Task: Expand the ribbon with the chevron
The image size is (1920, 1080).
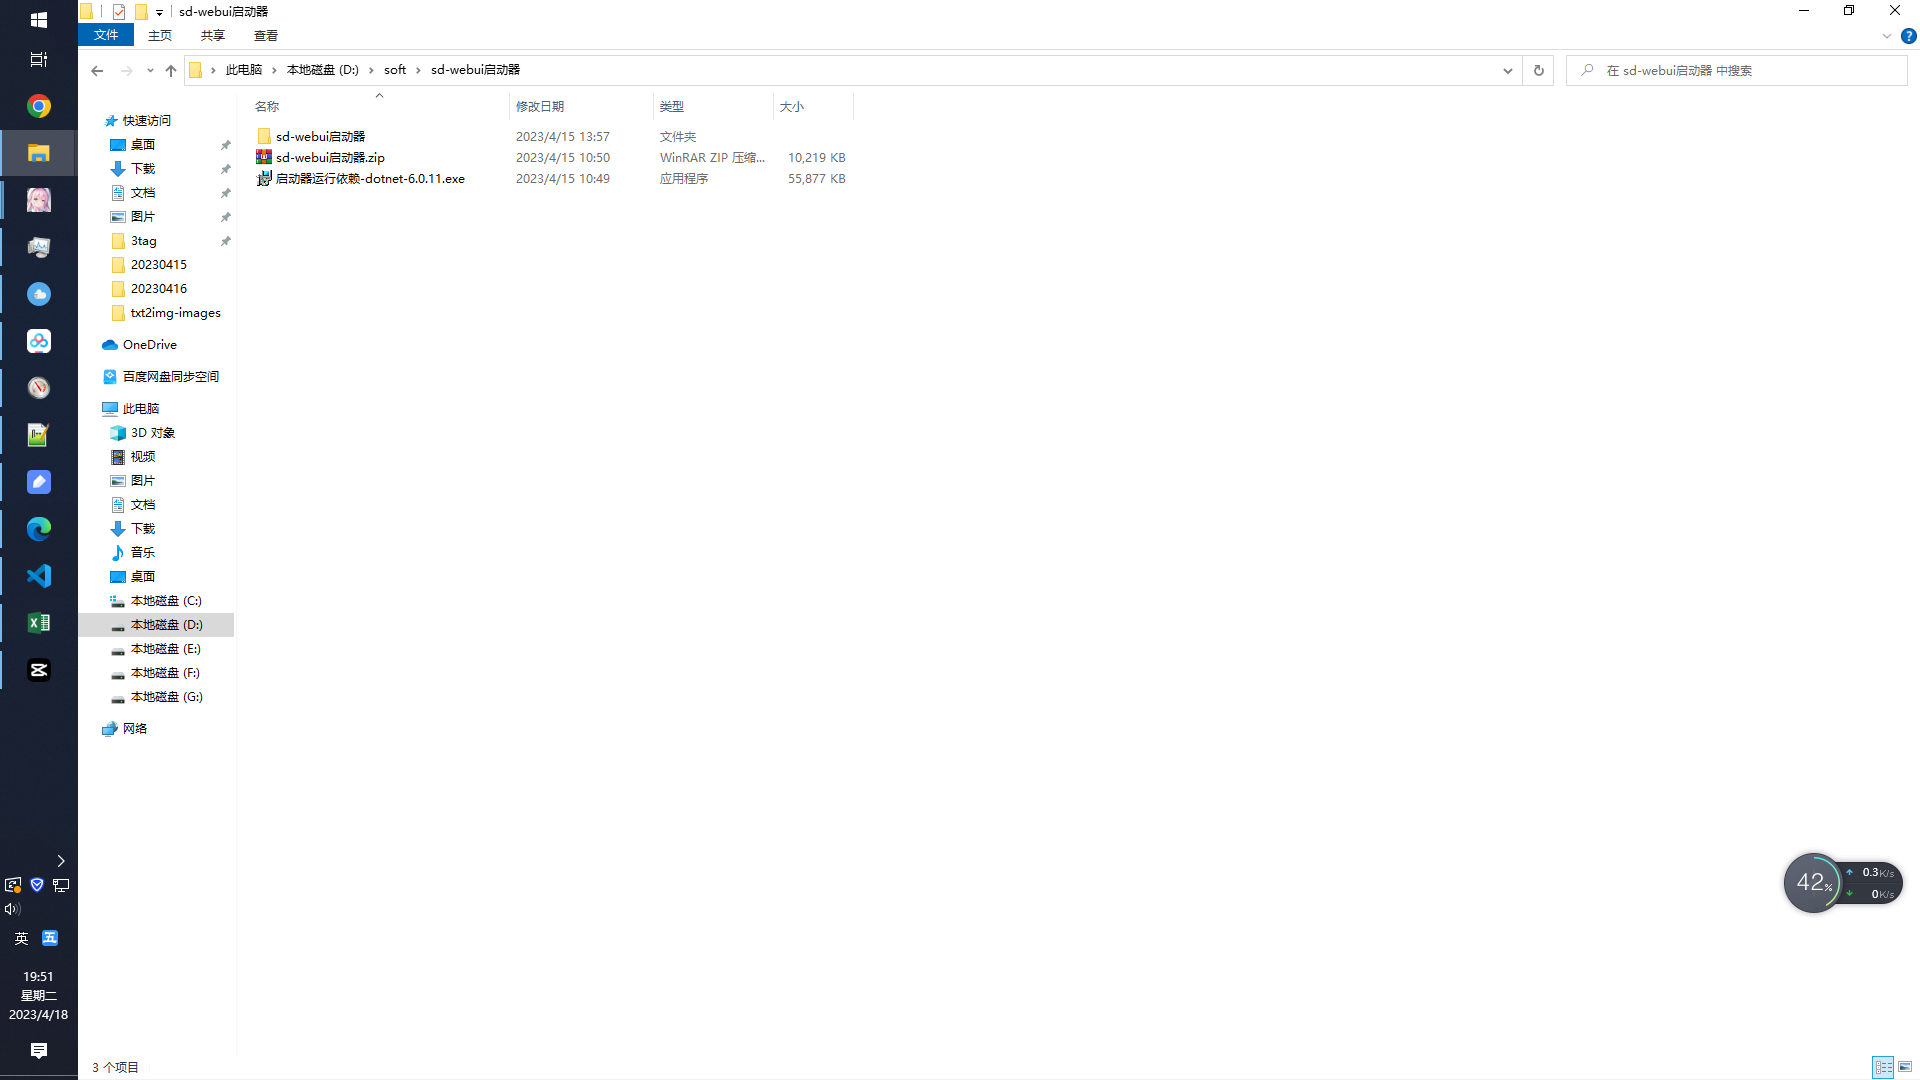Action: (1887, 36)
